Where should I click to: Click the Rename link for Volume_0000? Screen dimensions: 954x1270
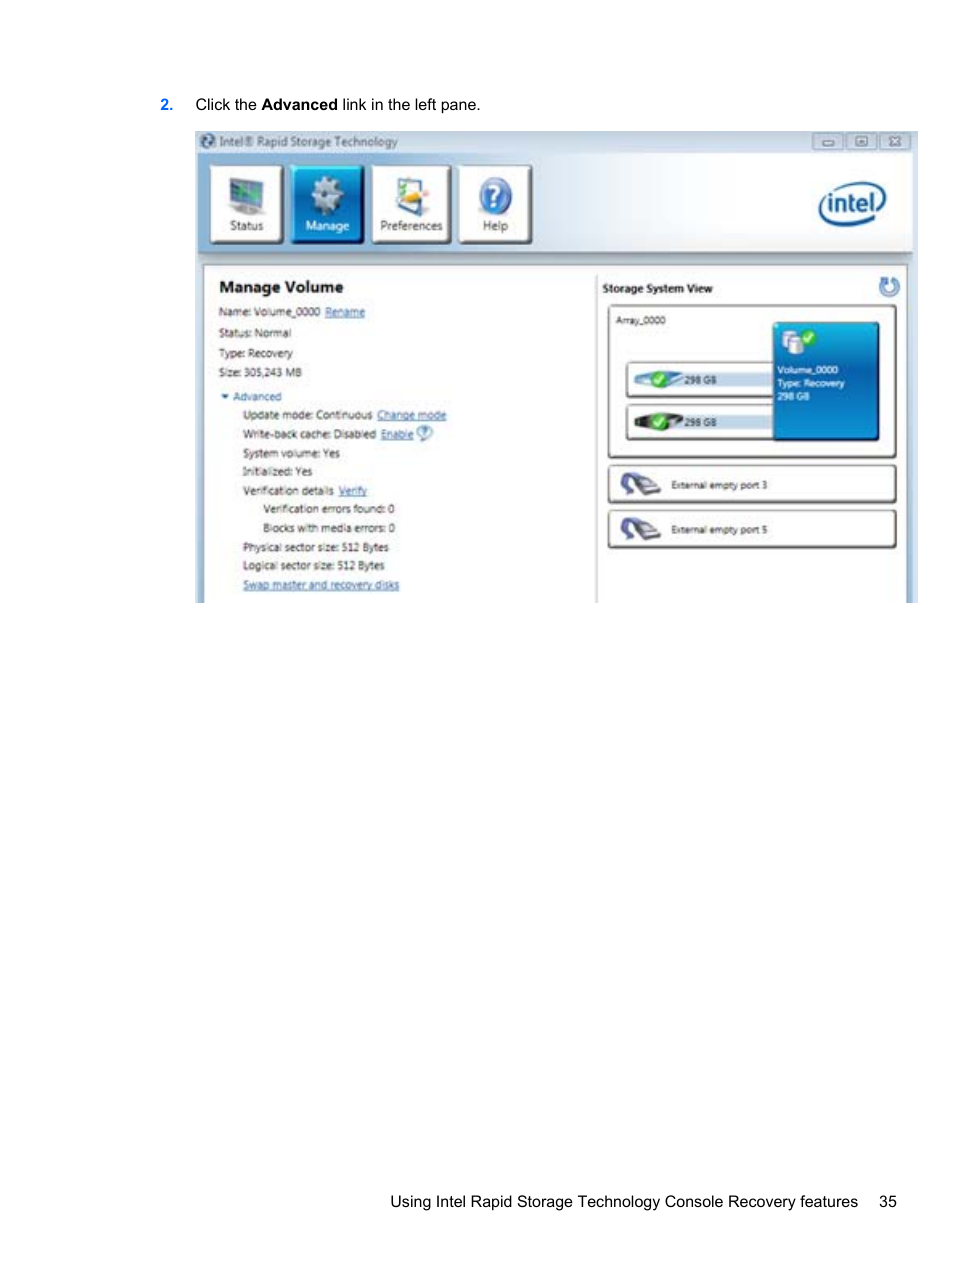(x=345, y=312)
